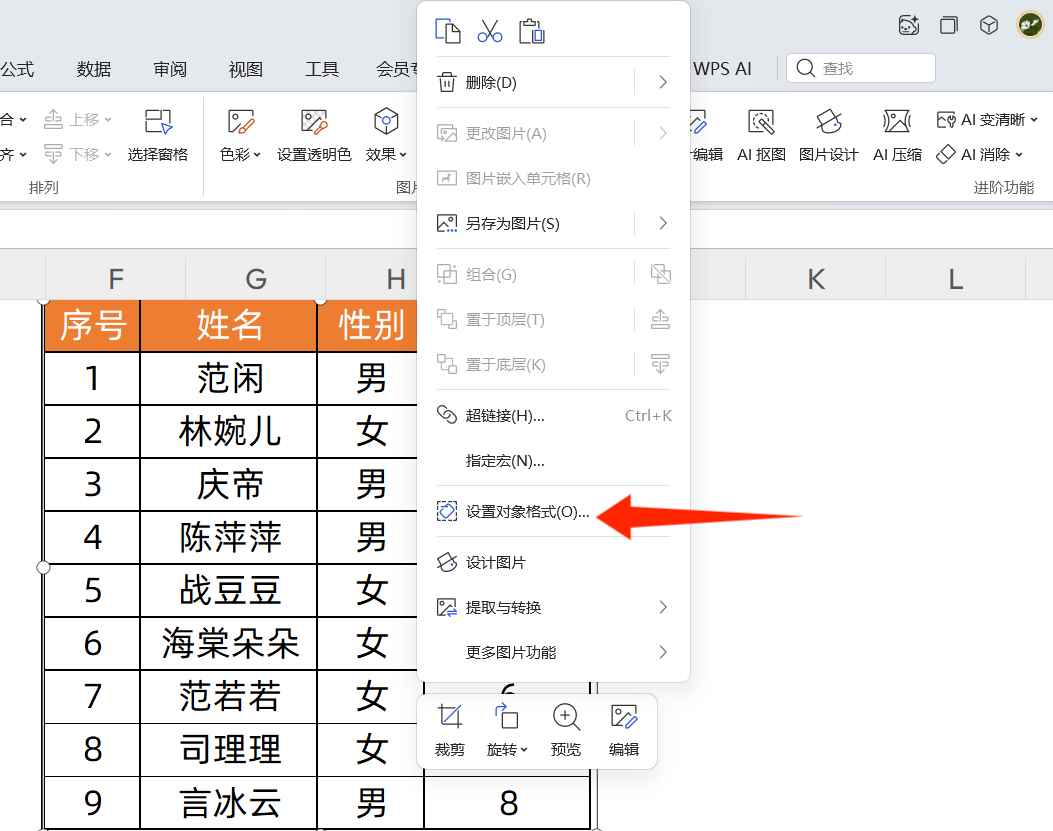
Task: Click the cell containing 战豆豆
Action: (x=228, y=591)
